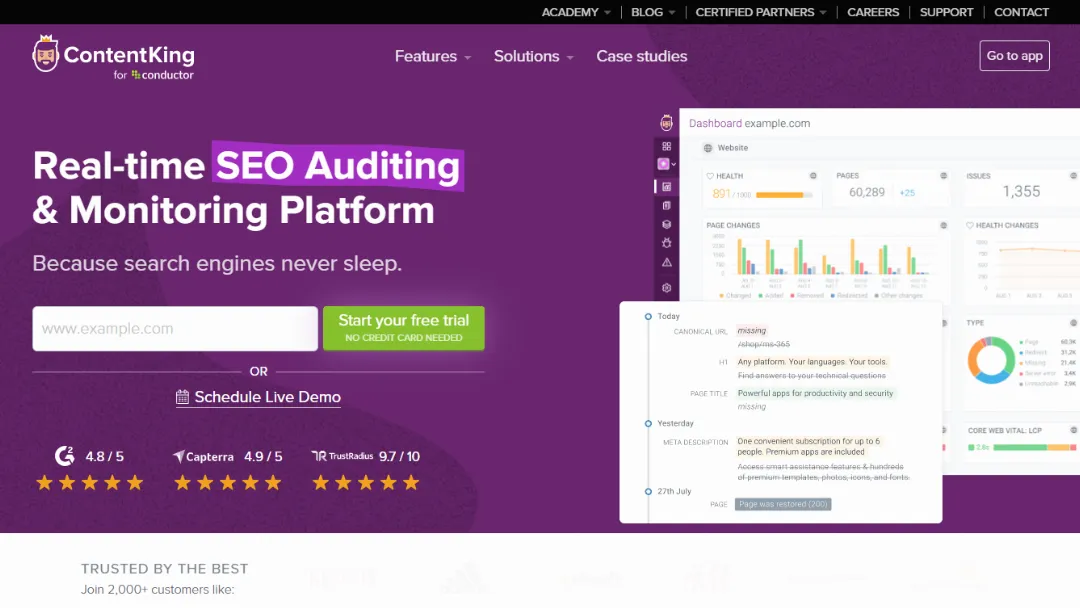Click the bug-shaped Issues icon in the sidebar
The height and width of the screenshot is (608, 1080).
pyautogui.click(x=666, y=244)
